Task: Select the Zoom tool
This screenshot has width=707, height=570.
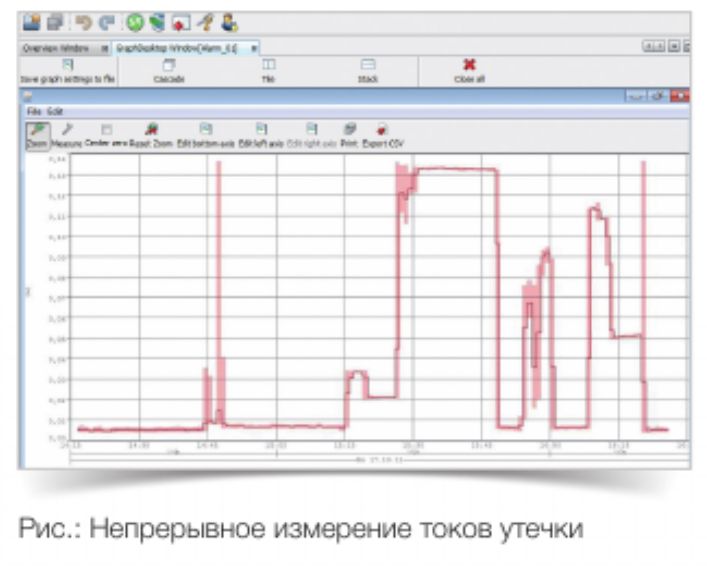Action: tap(35, 134)
